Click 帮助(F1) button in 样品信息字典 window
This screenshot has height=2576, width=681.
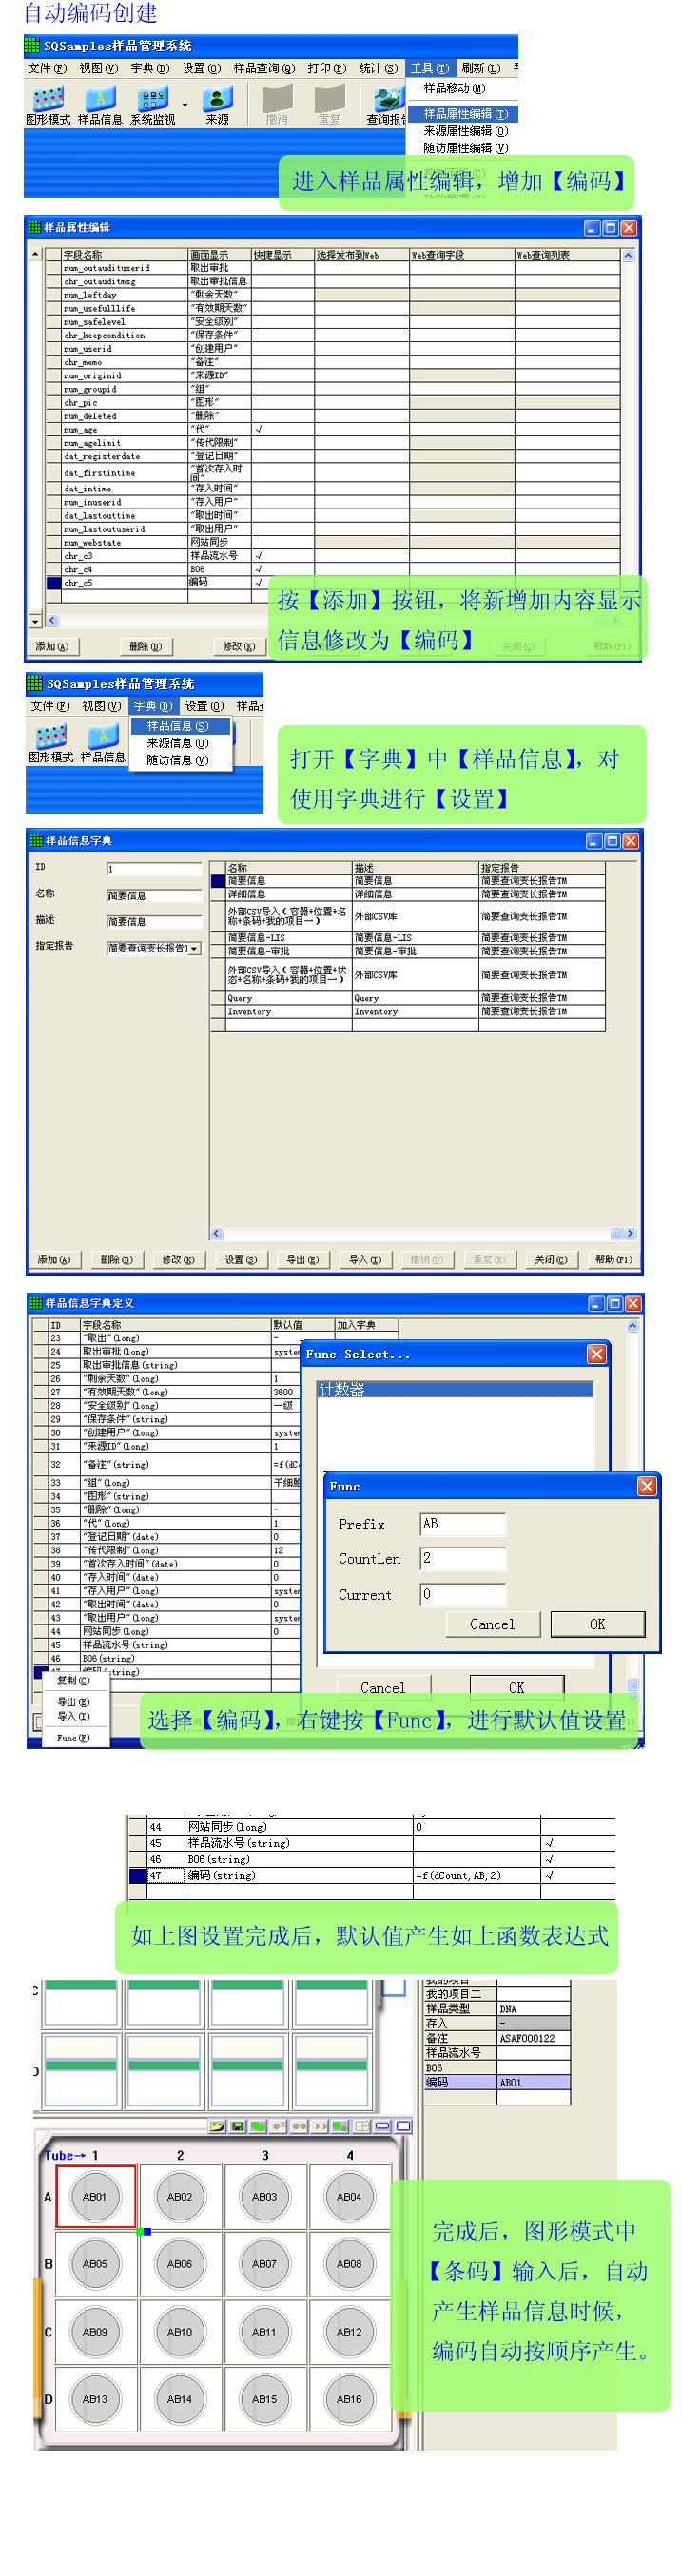point(613,1259)
